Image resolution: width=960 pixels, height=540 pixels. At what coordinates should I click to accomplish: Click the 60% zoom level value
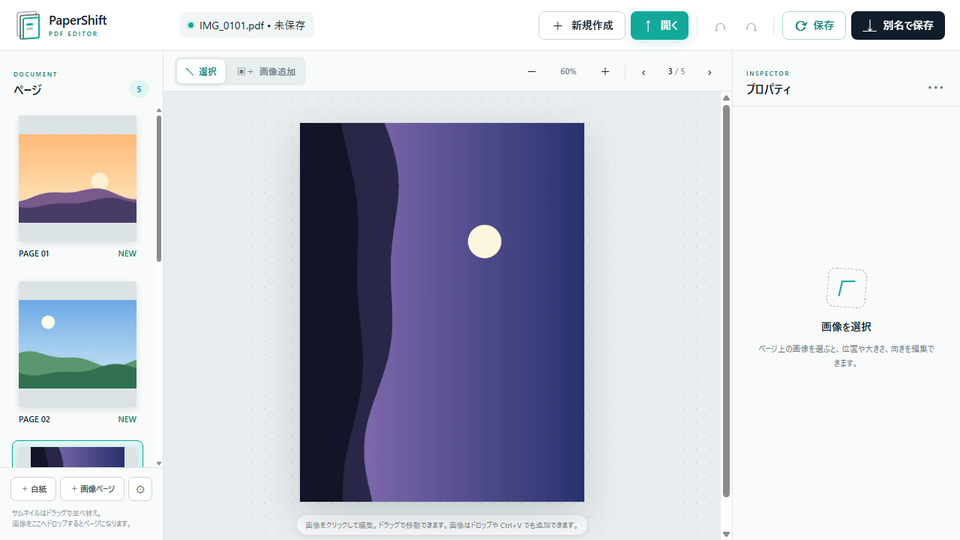568,72
